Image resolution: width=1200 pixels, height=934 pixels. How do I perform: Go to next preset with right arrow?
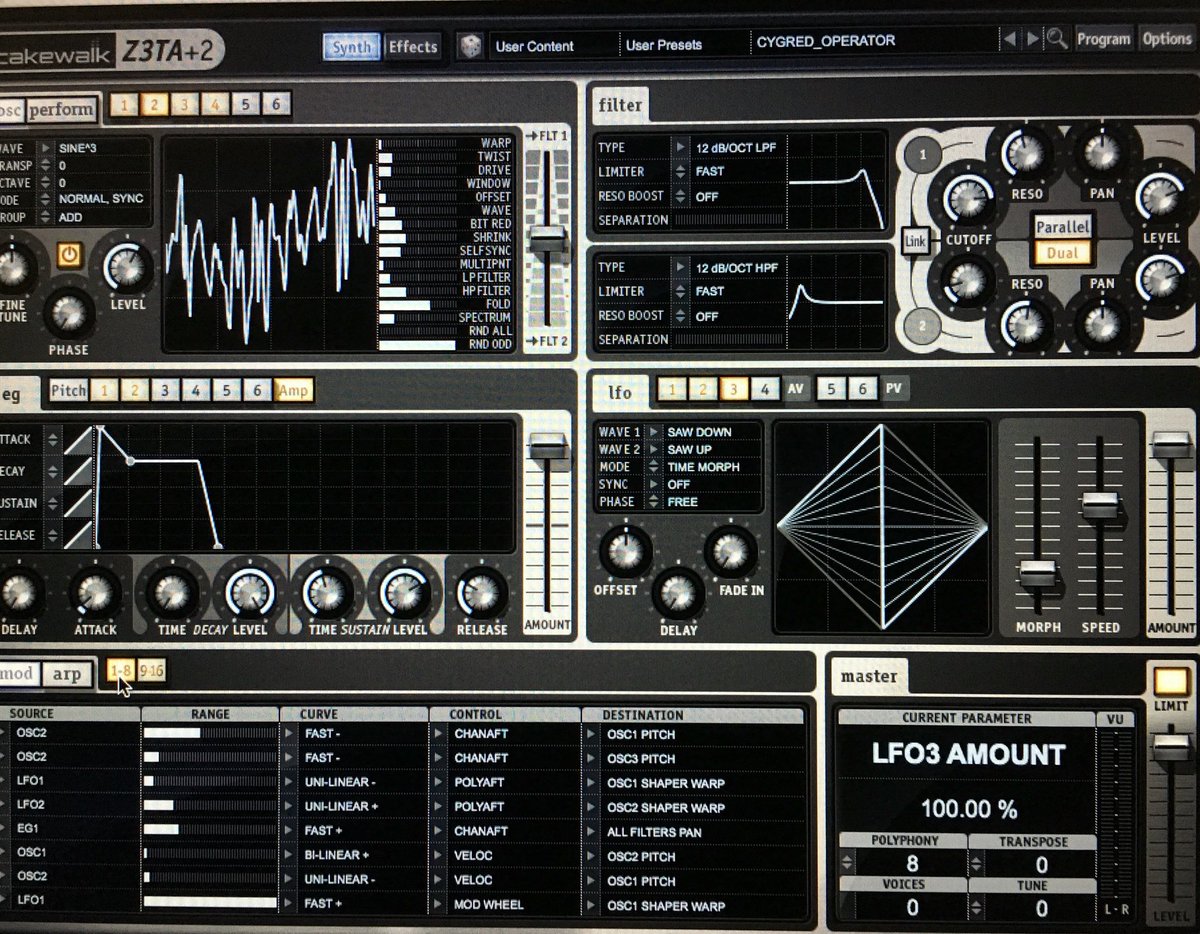(1033, 40)
